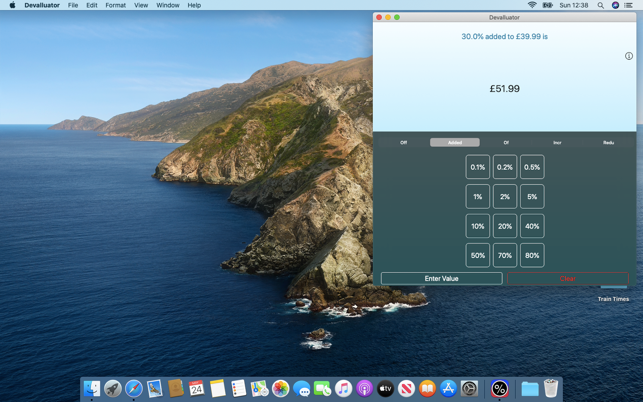This screenshot has width=643, height=402.
Task: Open the yellow Notes app icon
Action: click(x=217, y=388)
